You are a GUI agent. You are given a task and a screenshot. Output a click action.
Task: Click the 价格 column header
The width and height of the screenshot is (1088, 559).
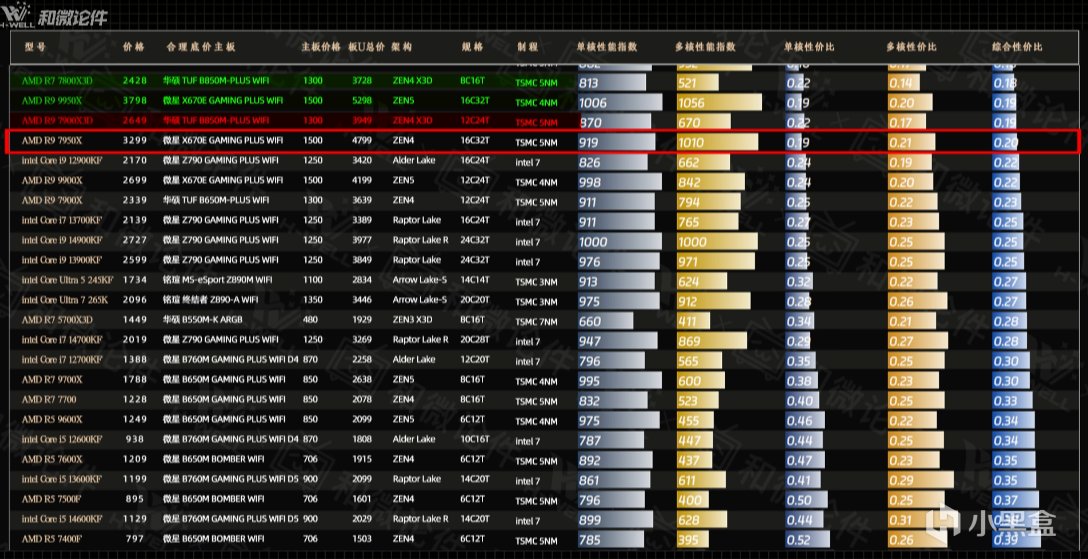point(134,47)
